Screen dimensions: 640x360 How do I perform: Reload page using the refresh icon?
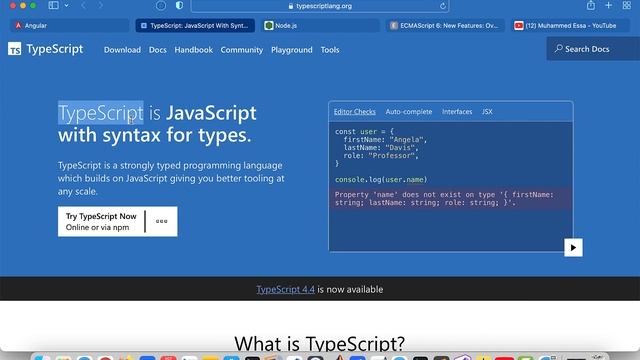[x=442, y=6]
